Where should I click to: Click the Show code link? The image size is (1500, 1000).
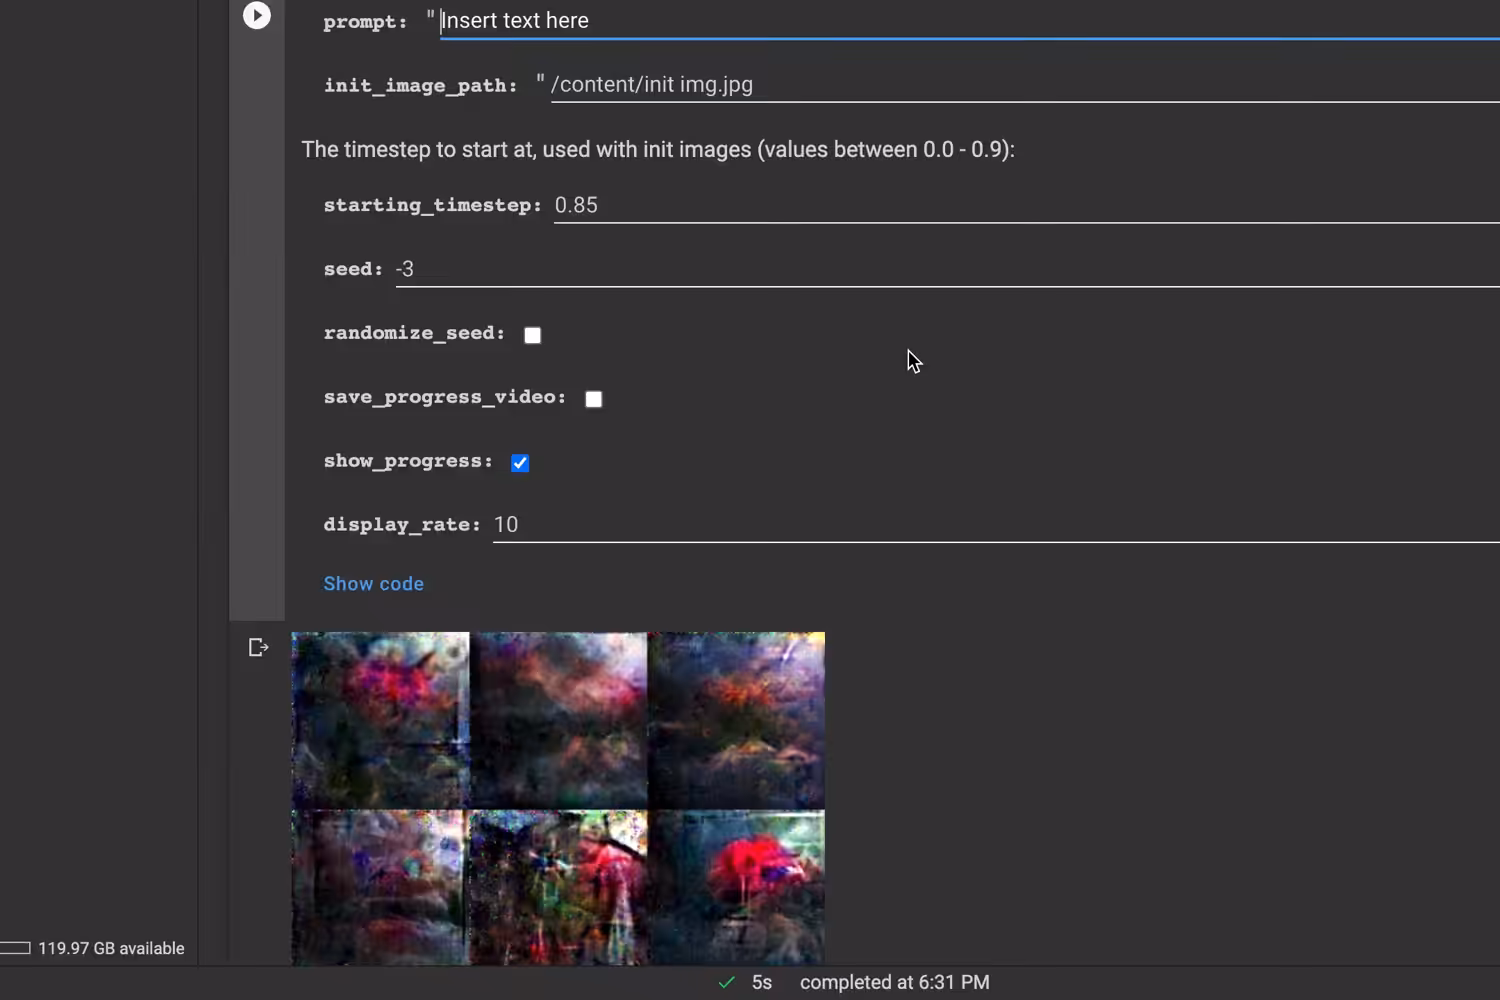click(x=373, y=584)
